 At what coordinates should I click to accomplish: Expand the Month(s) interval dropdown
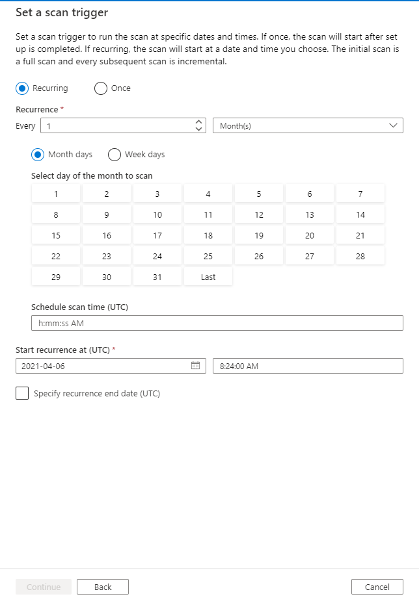[308, 126]
